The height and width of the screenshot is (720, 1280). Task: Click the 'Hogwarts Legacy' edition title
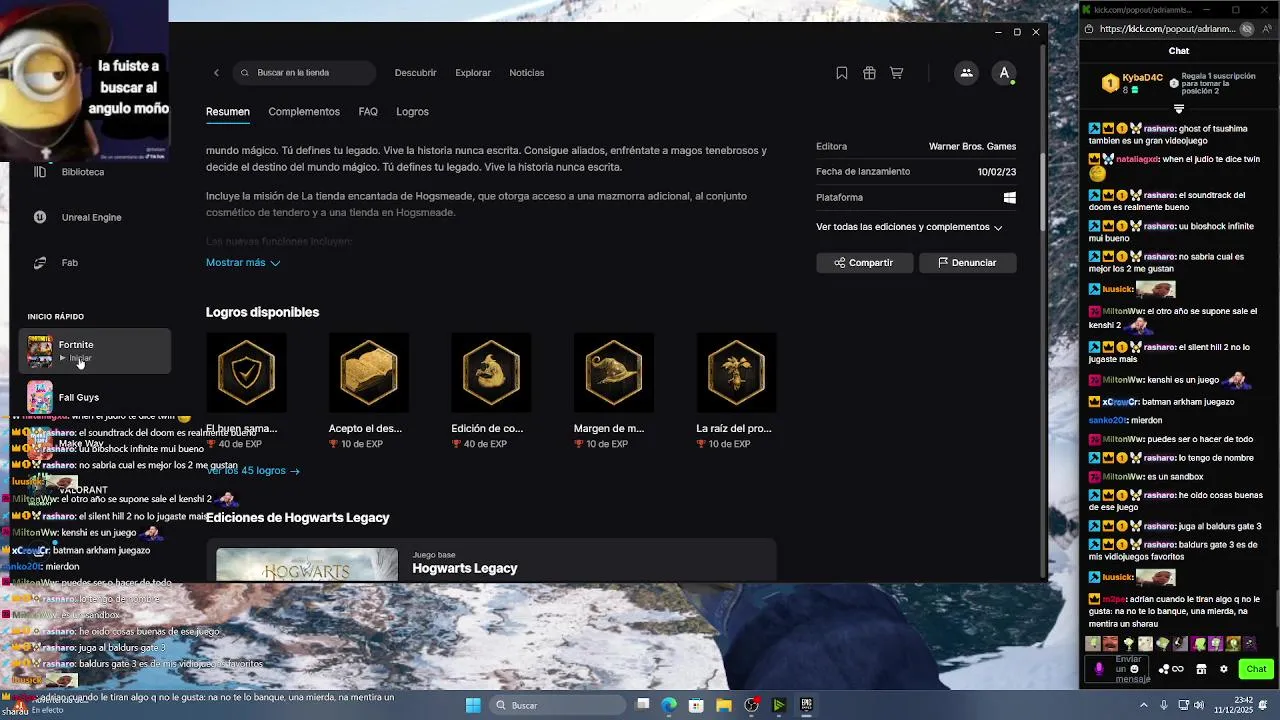click(465, 568)
